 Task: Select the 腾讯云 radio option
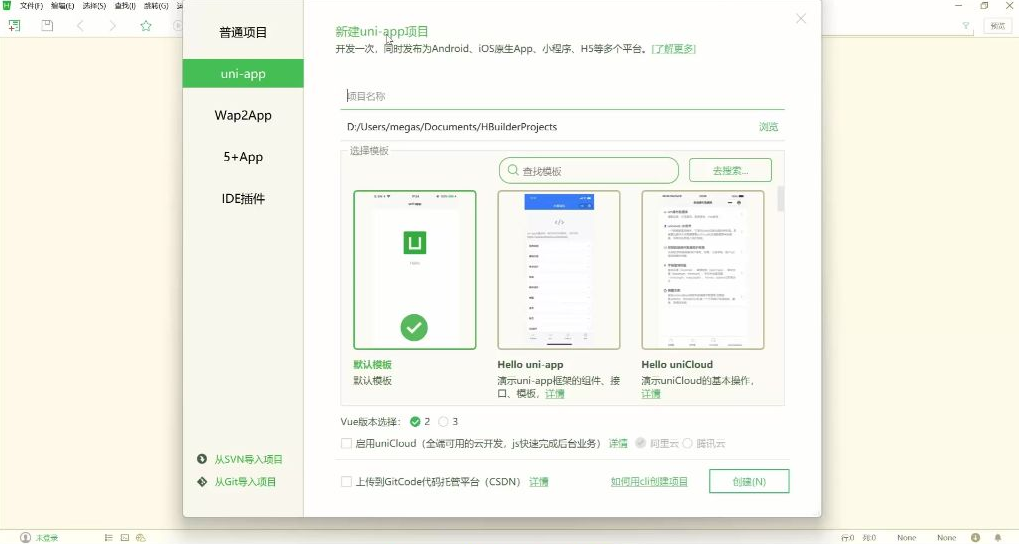tap(688, 443)
